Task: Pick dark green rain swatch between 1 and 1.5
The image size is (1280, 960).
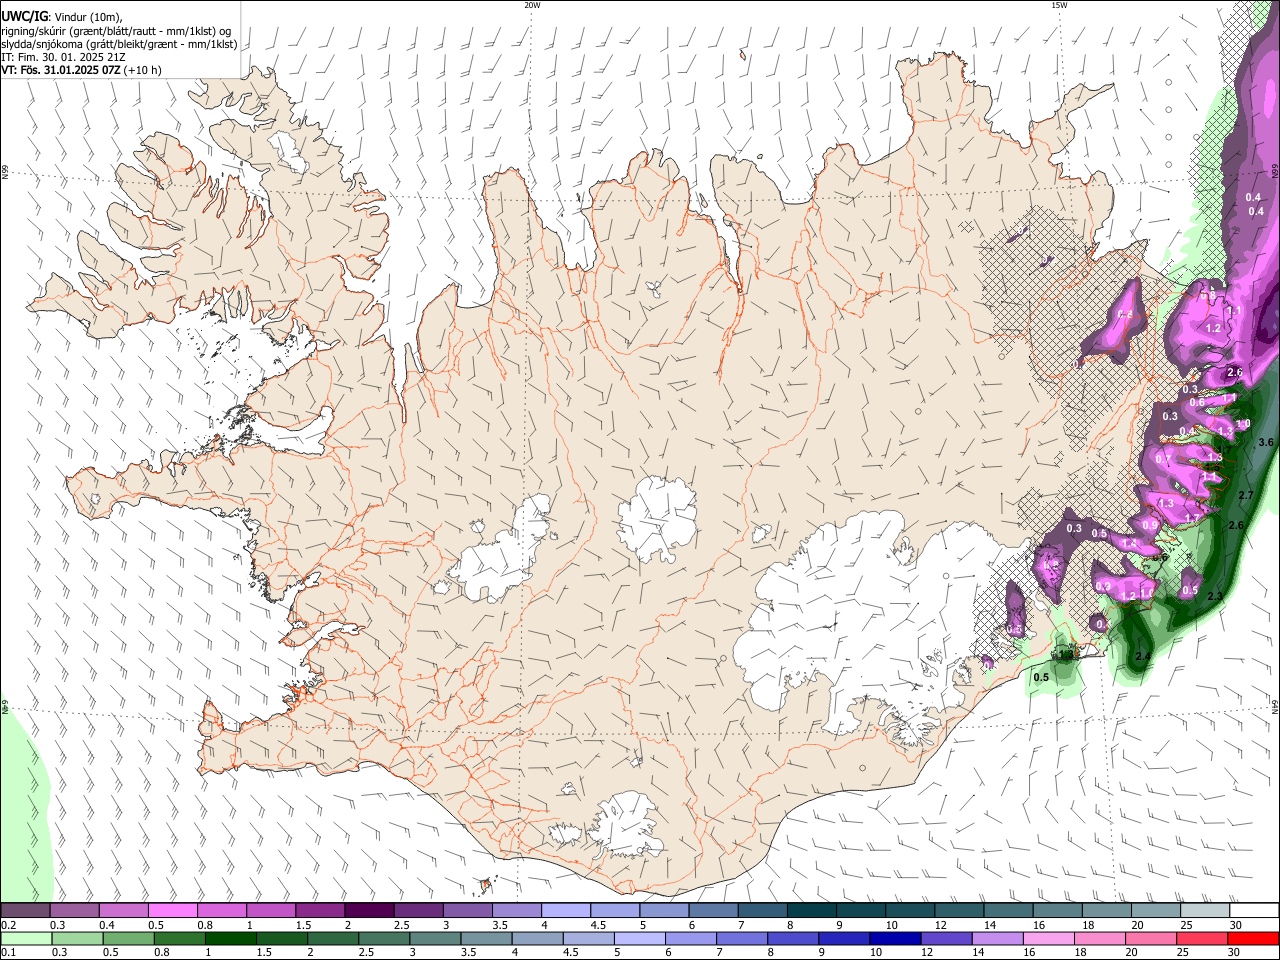Action: click(231, 938)
